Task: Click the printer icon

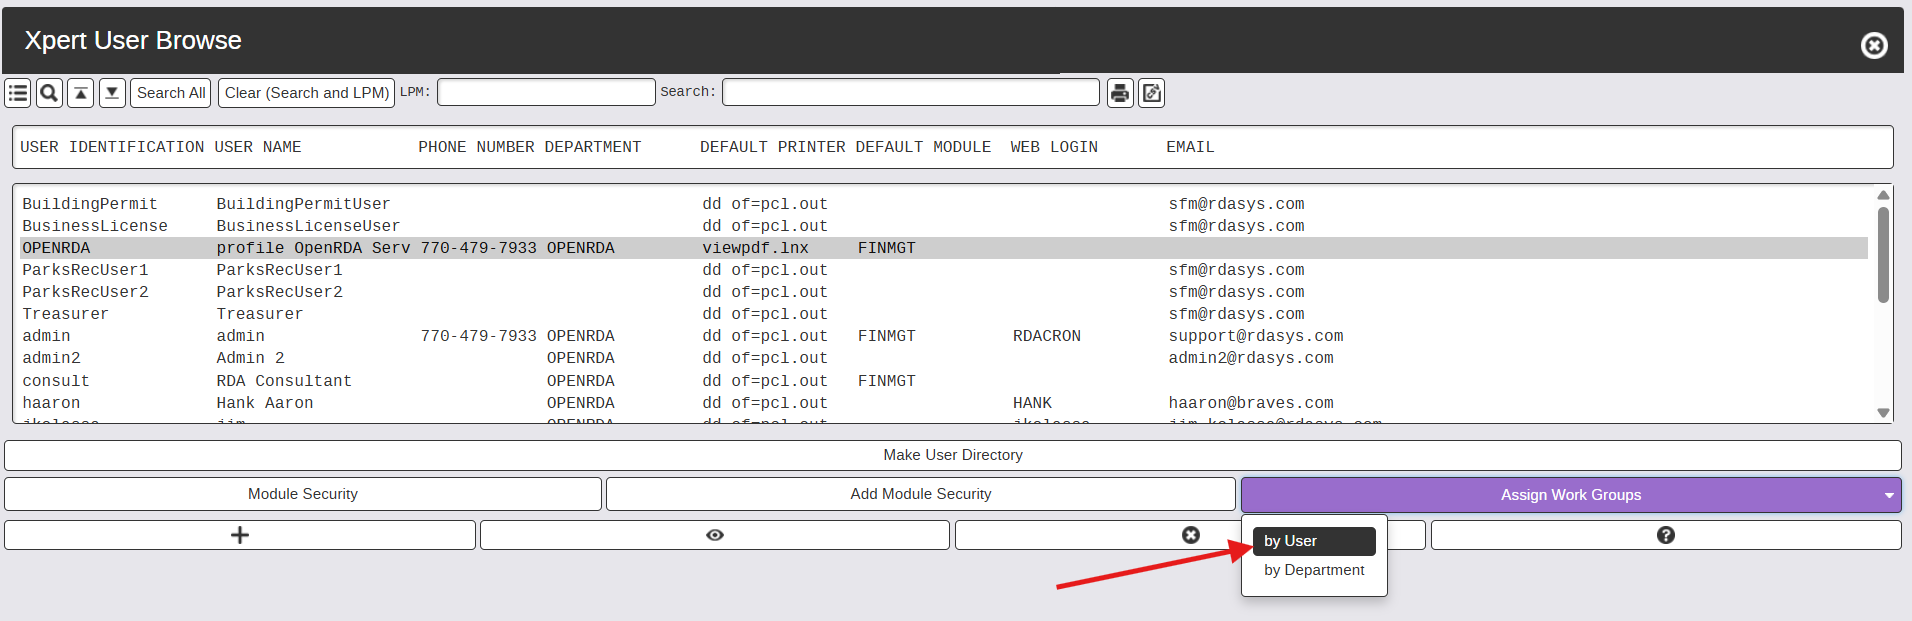Action: [1120, 93]
